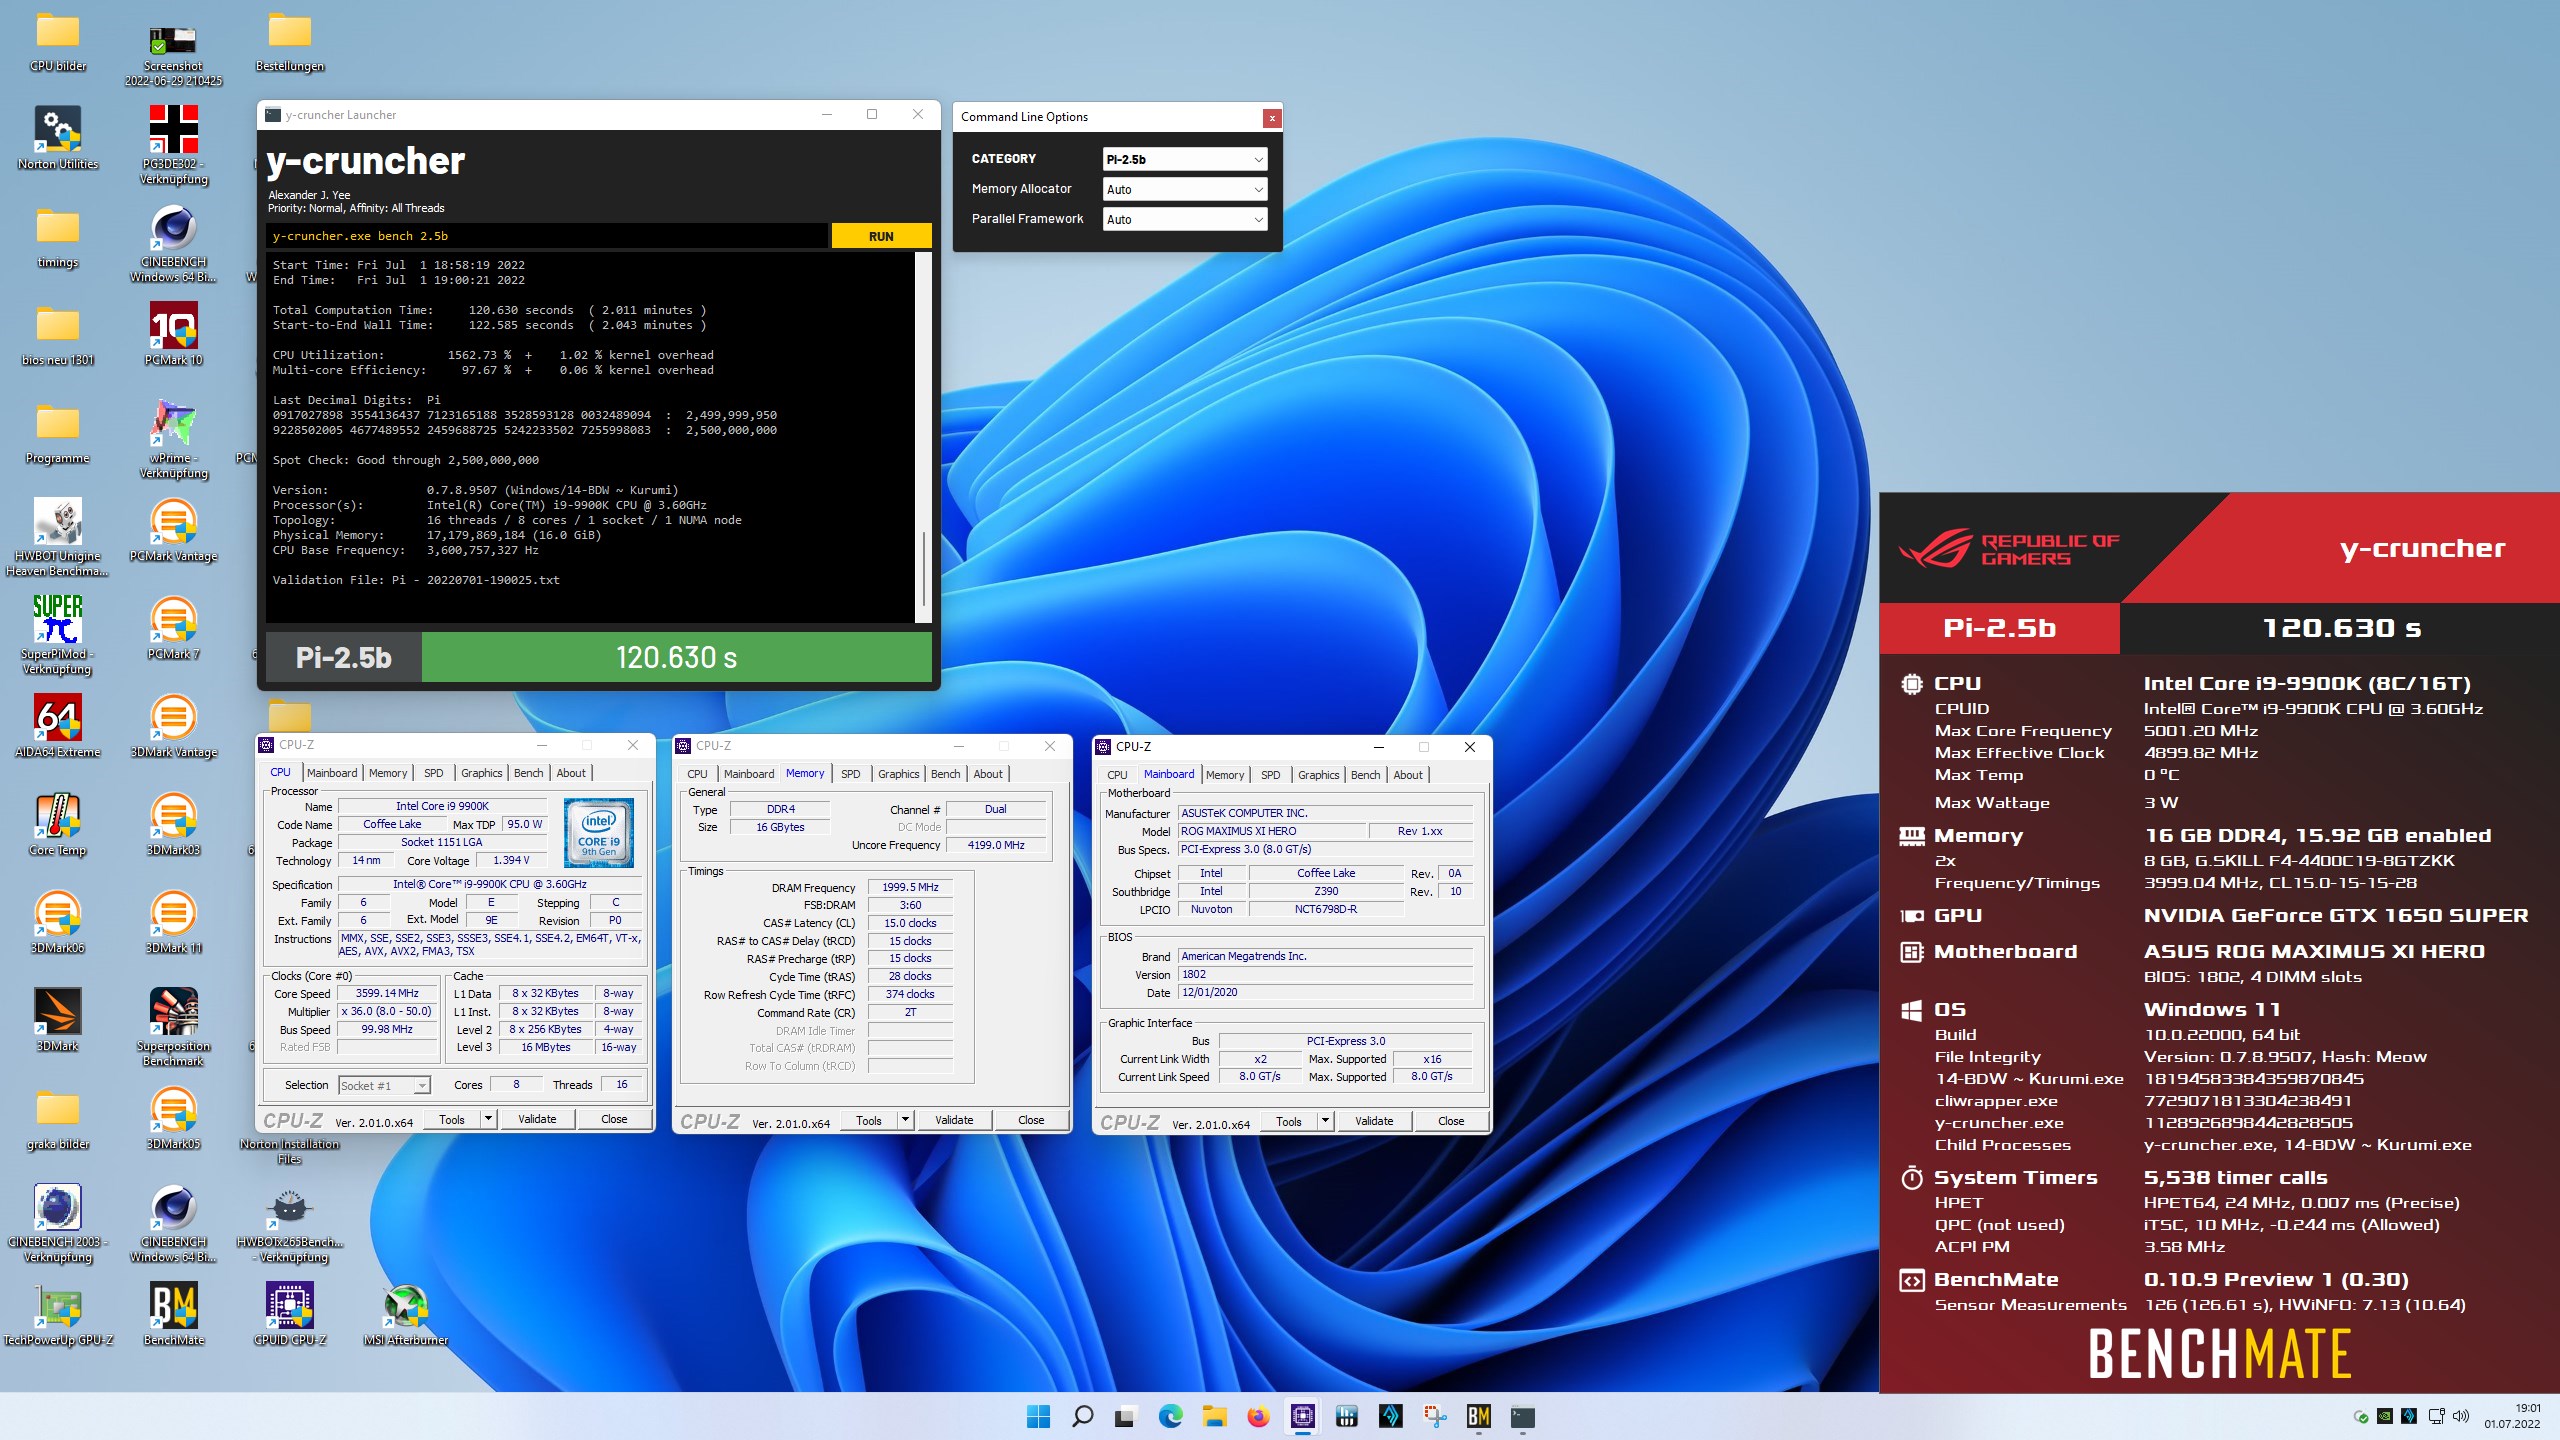Launch Superposition Benchmark icon
Image resolution: width=2560 pixels, height=1440 pixels.
click(173, 1026)
